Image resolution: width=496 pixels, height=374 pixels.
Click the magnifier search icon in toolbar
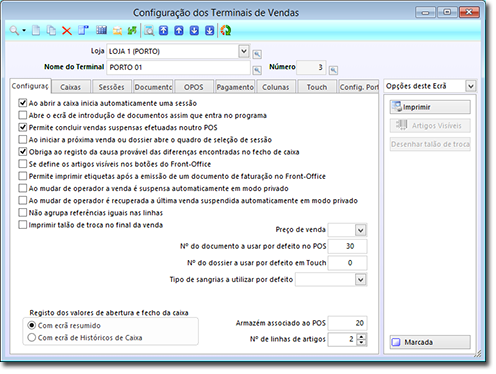click(x=14, y=31)
